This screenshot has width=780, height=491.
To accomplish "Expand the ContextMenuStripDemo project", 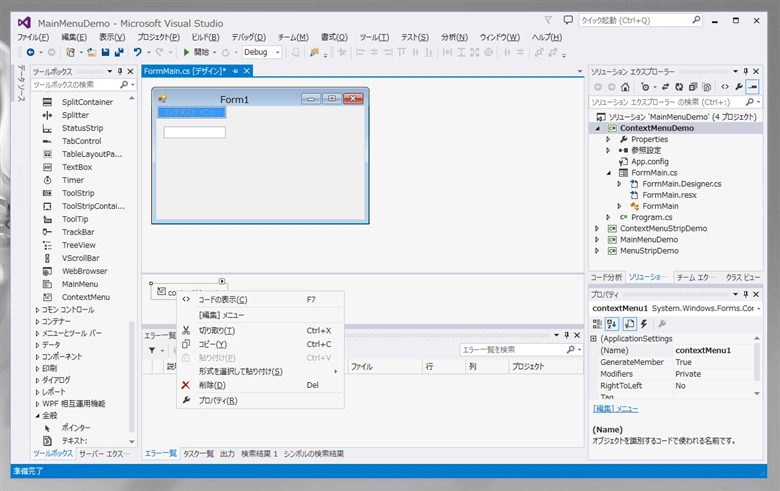I will 597,229.
